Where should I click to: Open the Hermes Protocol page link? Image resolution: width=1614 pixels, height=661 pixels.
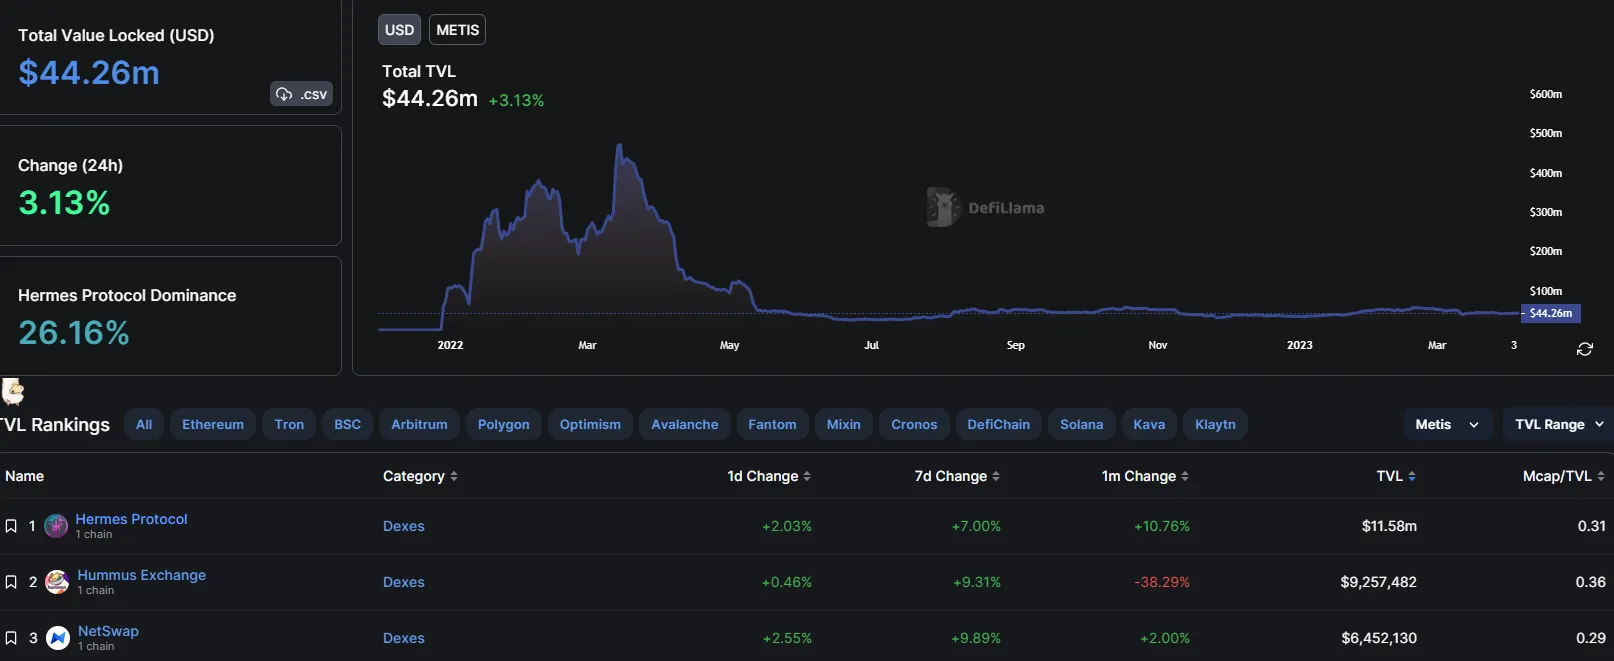click(x=131, y=519)
